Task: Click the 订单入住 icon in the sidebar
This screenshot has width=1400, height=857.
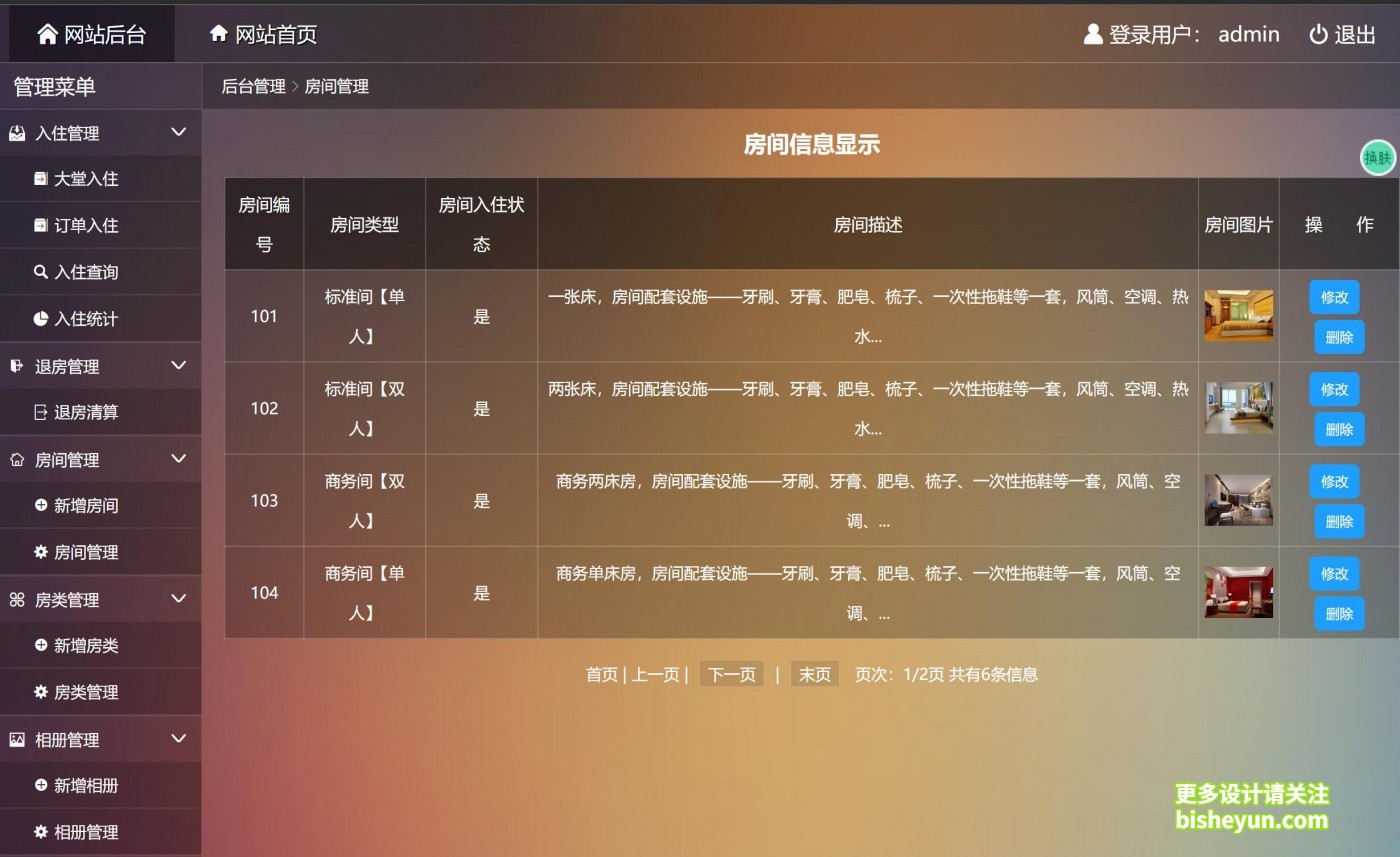Action: [41, 225]
